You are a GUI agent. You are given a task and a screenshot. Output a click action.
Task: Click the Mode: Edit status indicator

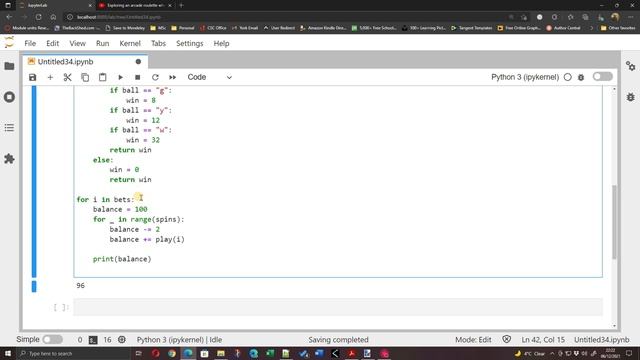(473, 340)
